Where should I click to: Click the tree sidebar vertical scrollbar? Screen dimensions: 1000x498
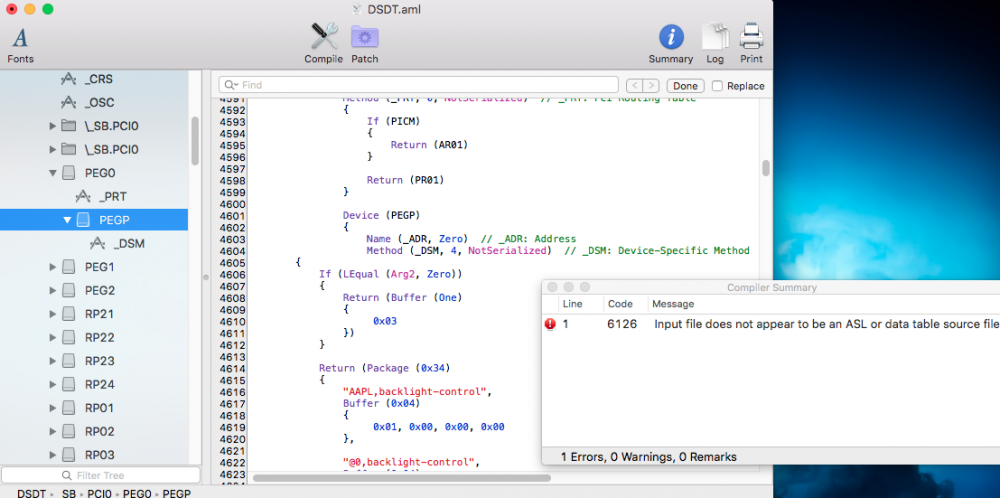tap(195, 140)
